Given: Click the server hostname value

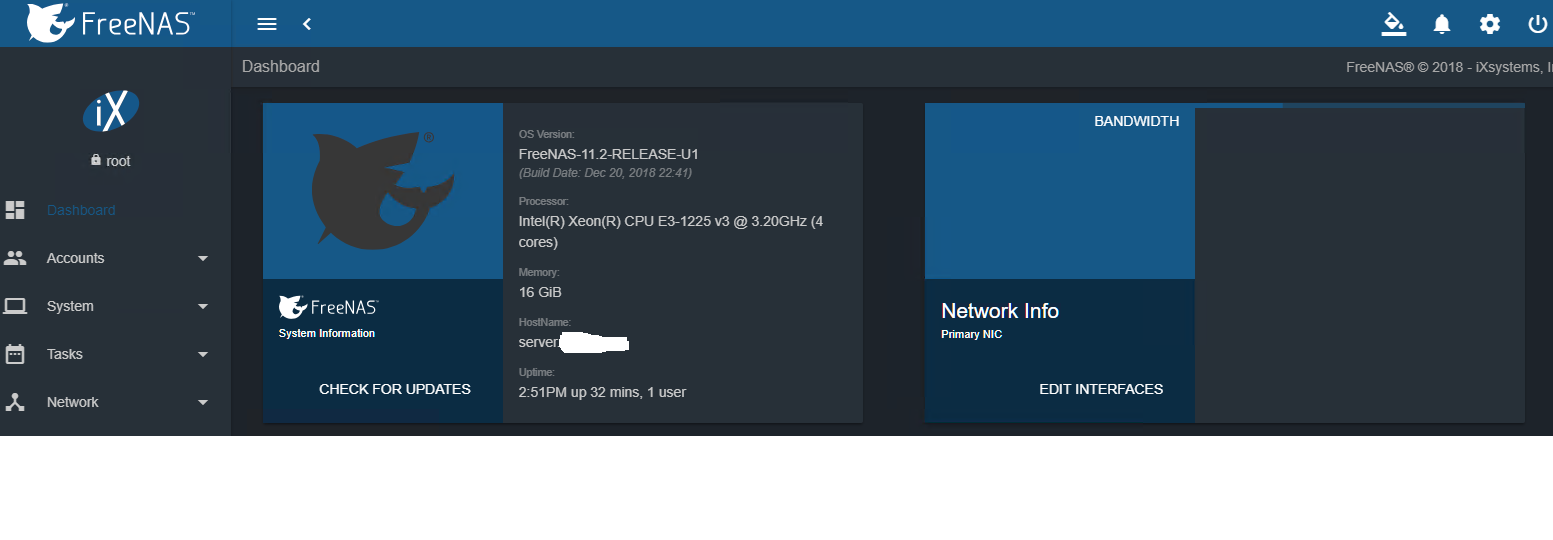Looking at the screenshot, I should 573,342.
